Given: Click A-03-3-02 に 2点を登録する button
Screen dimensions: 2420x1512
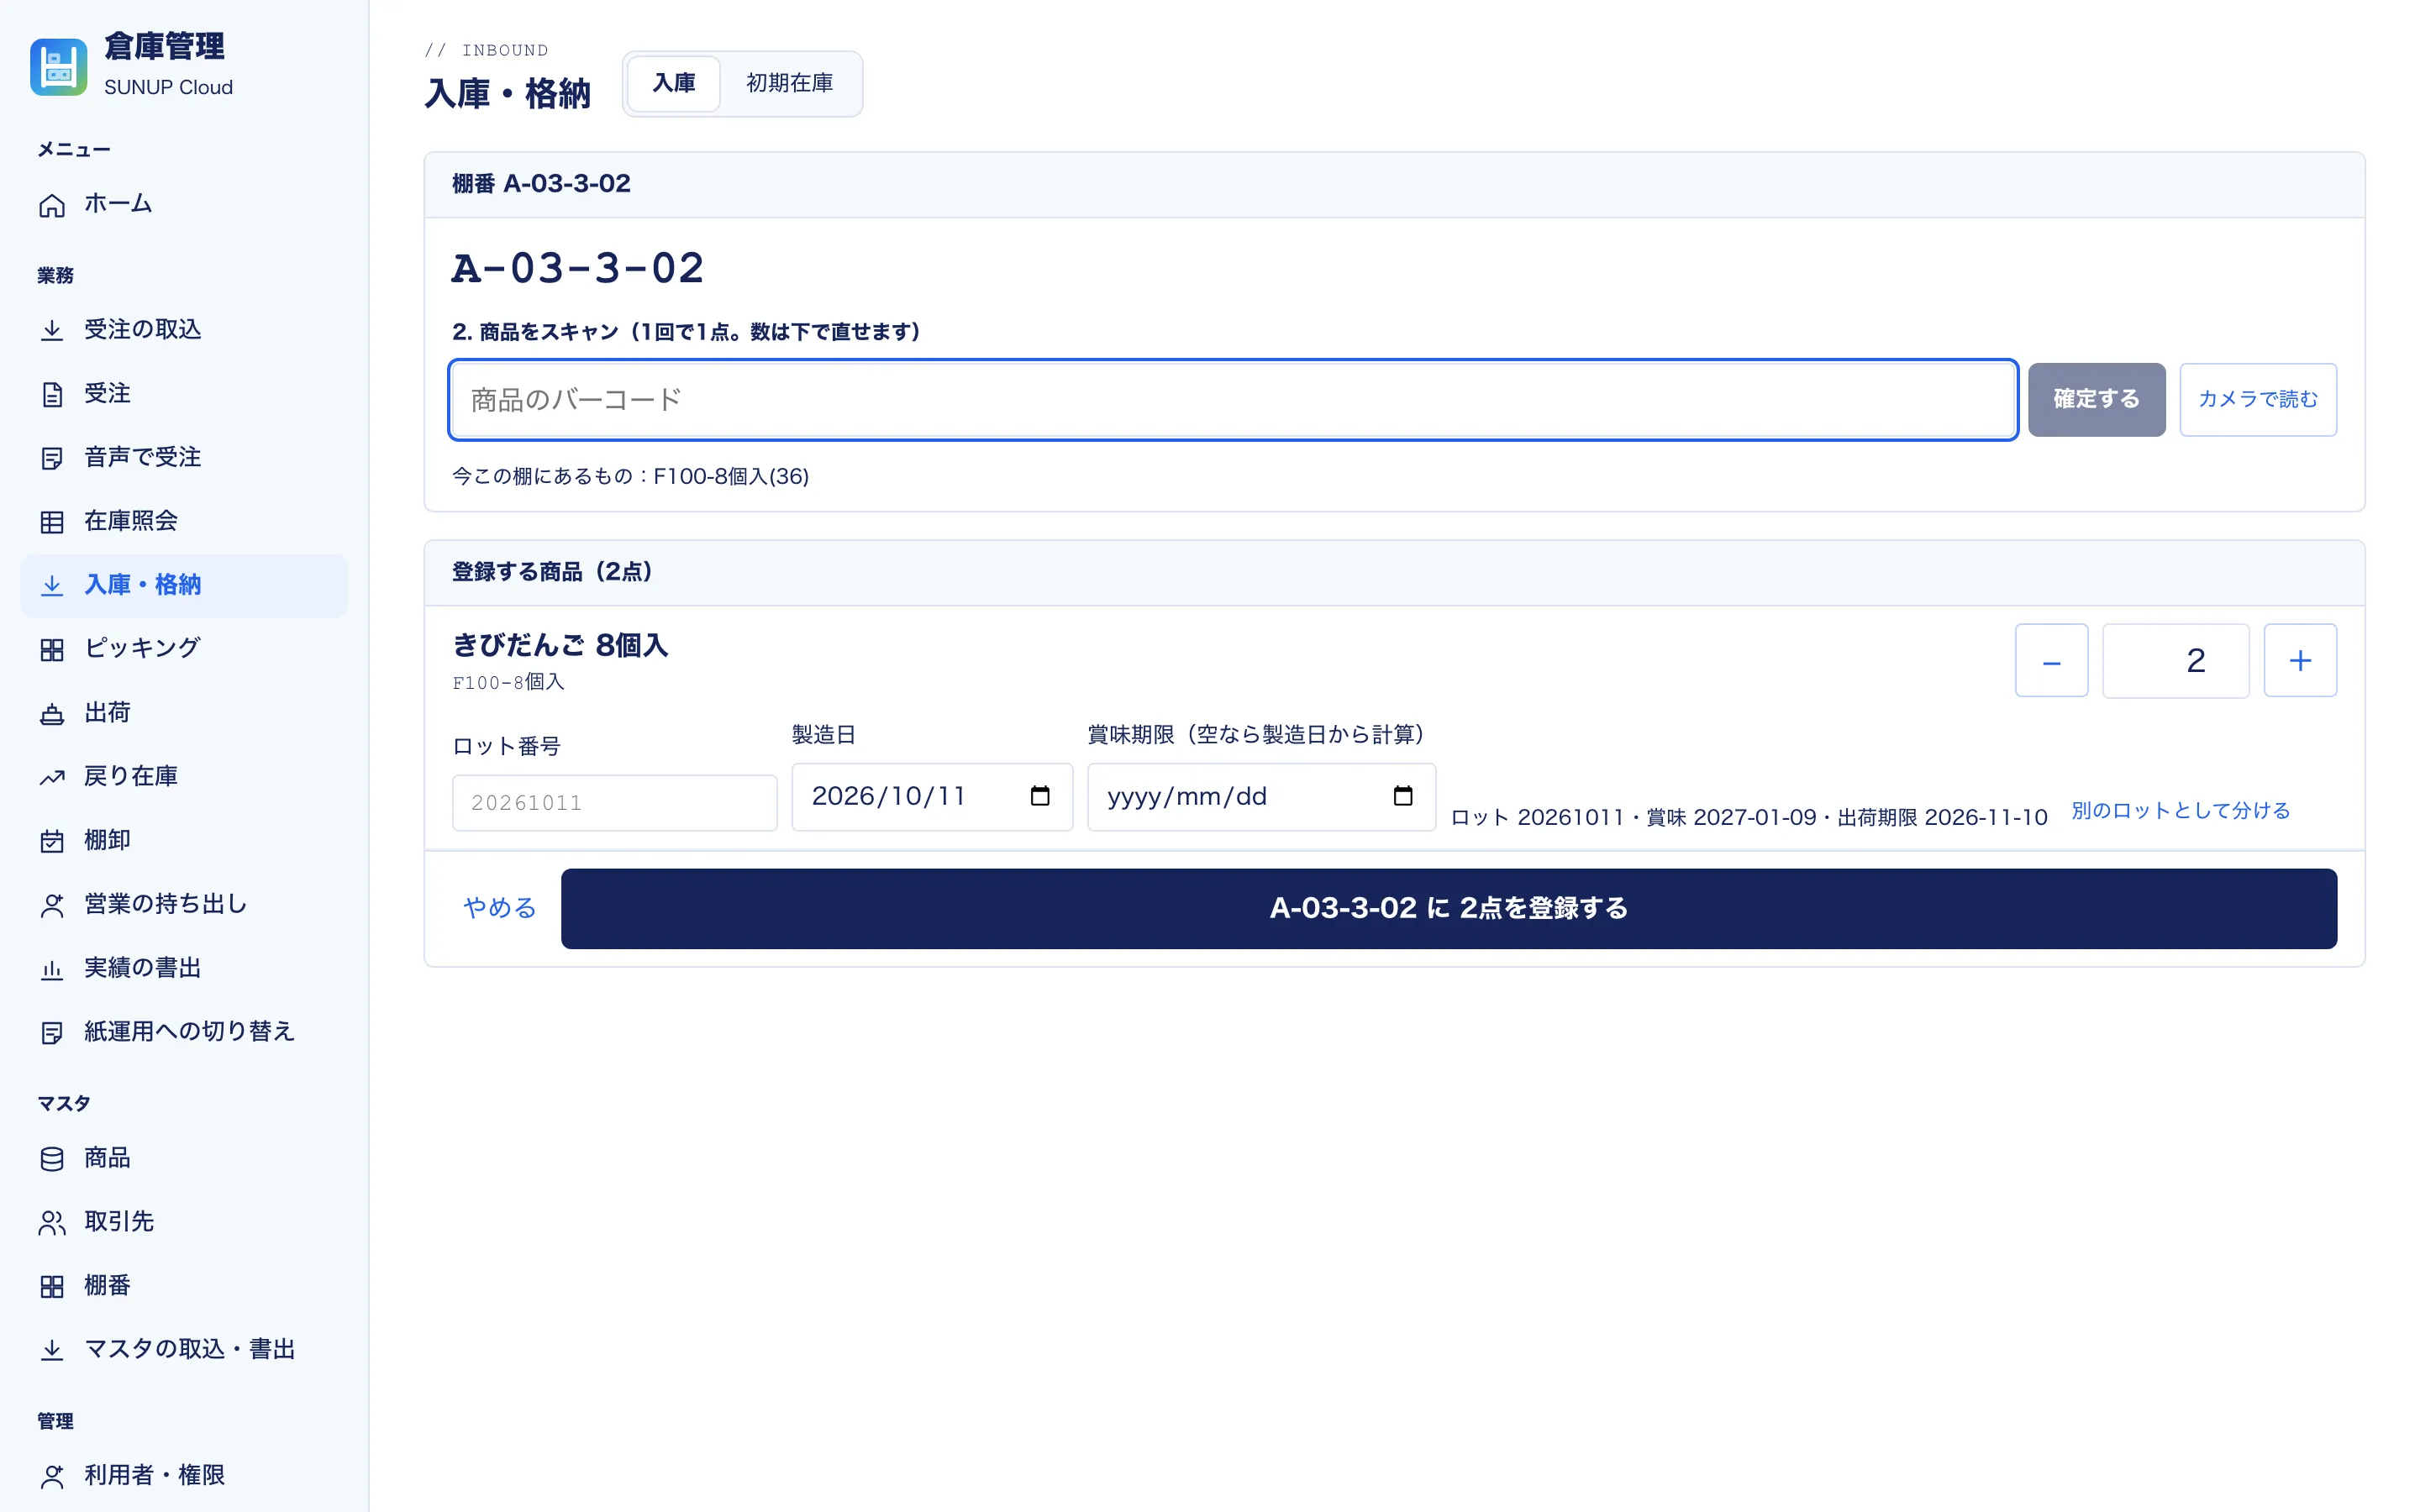Looking at the screenshot, I should point(1448,908).
